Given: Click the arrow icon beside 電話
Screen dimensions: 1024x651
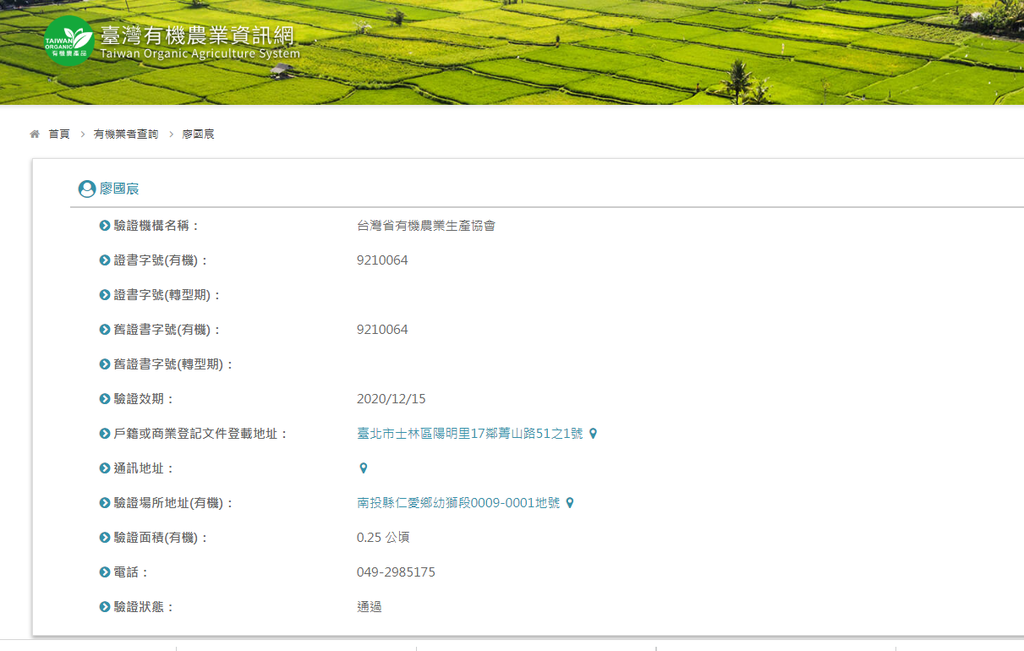Looking at the screenshot, I should pyautogui.click(x=103, y=571).
